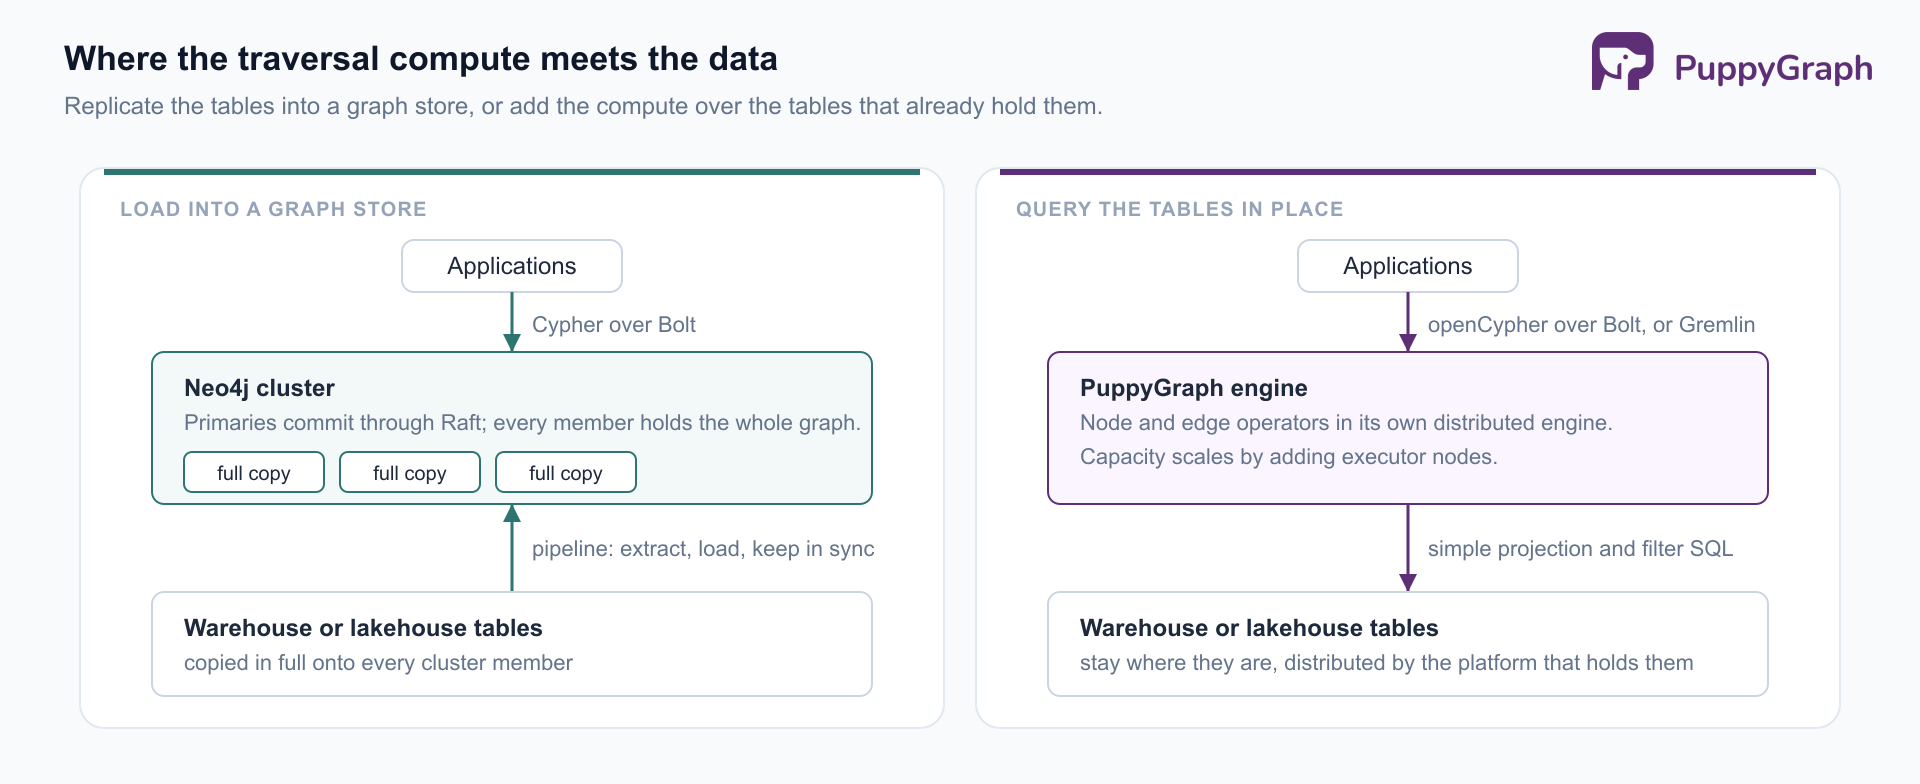1920x784 pixels.
Task: Click the PuppyGraph brand name text
Action: coord(1773,68)
